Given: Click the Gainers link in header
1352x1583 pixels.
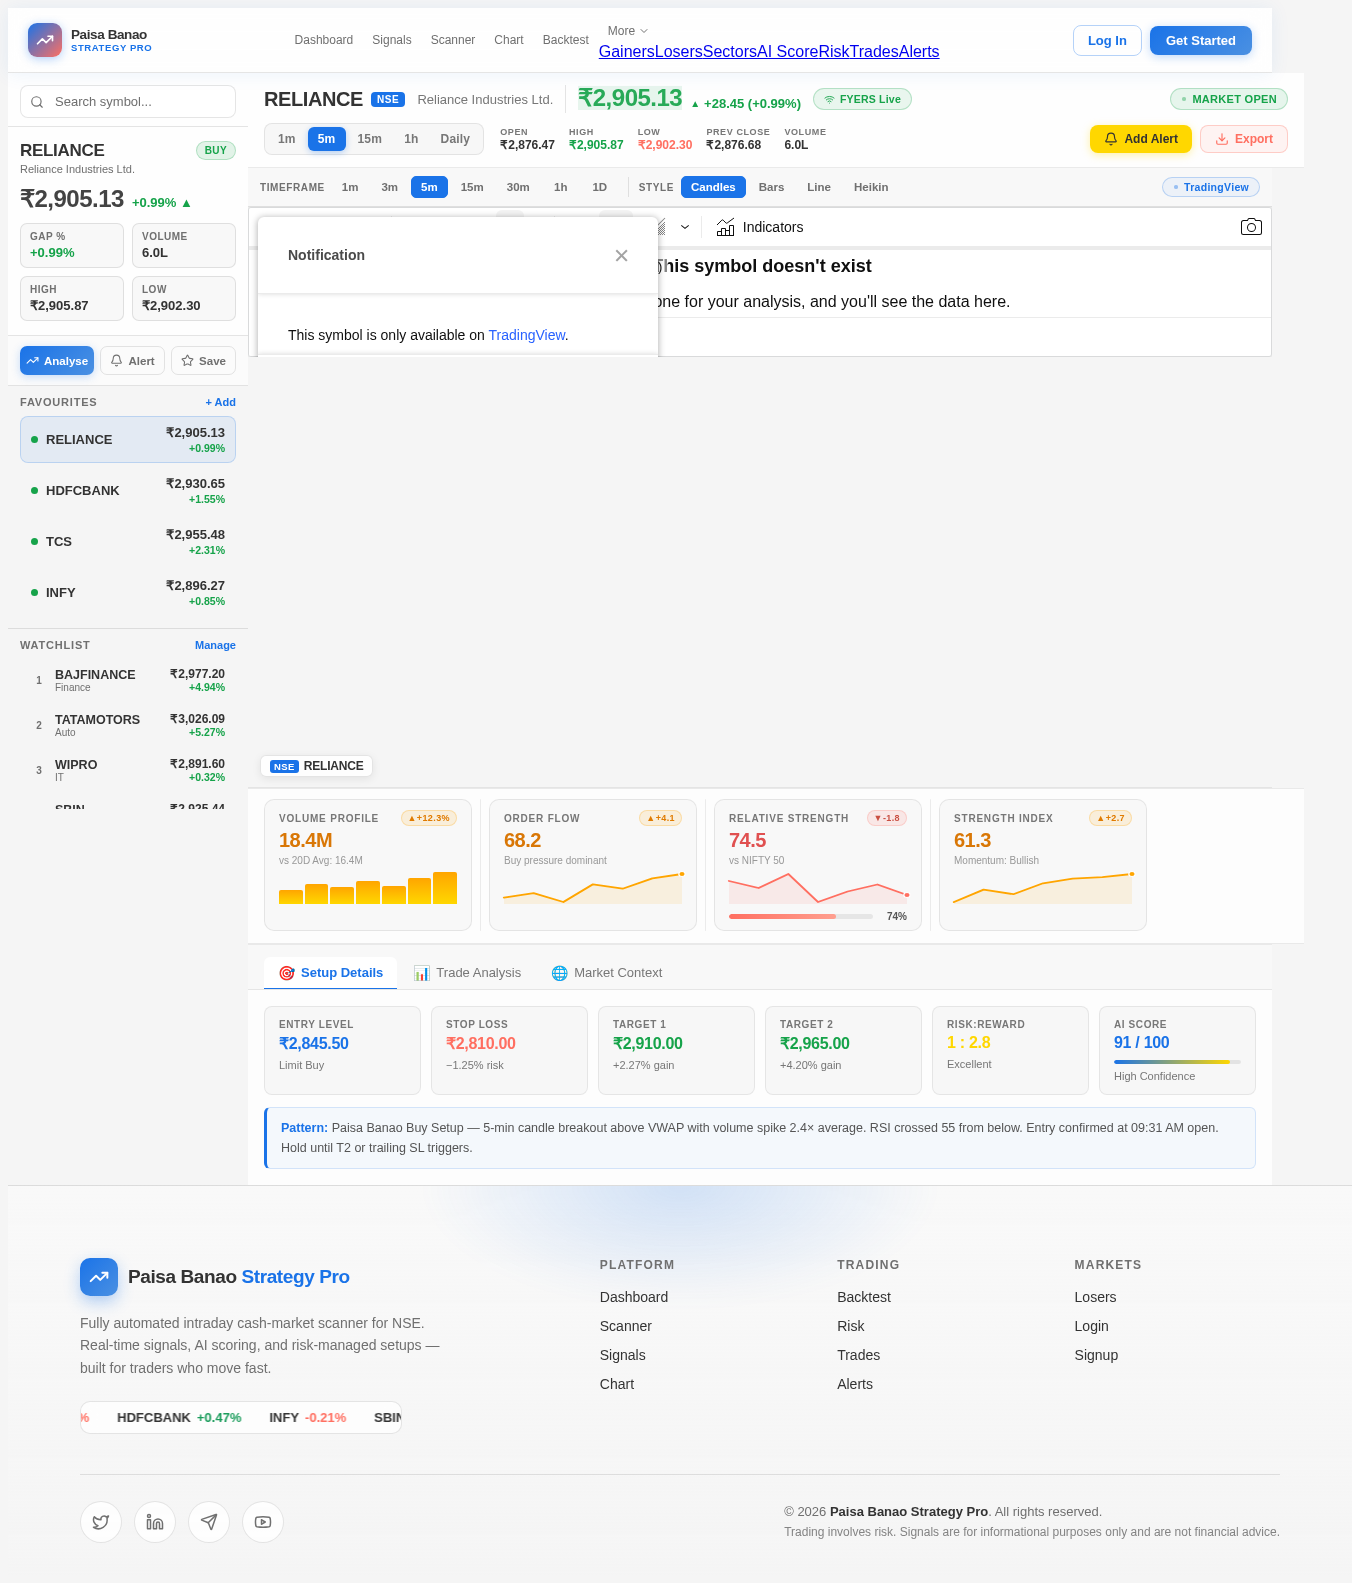Looking at the screenshot, I should tap(627, 52).
